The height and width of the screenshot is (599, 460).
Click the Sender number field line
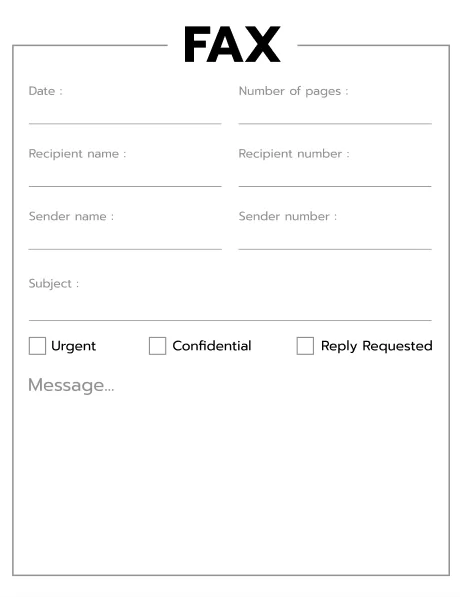(x=335, y=240)
